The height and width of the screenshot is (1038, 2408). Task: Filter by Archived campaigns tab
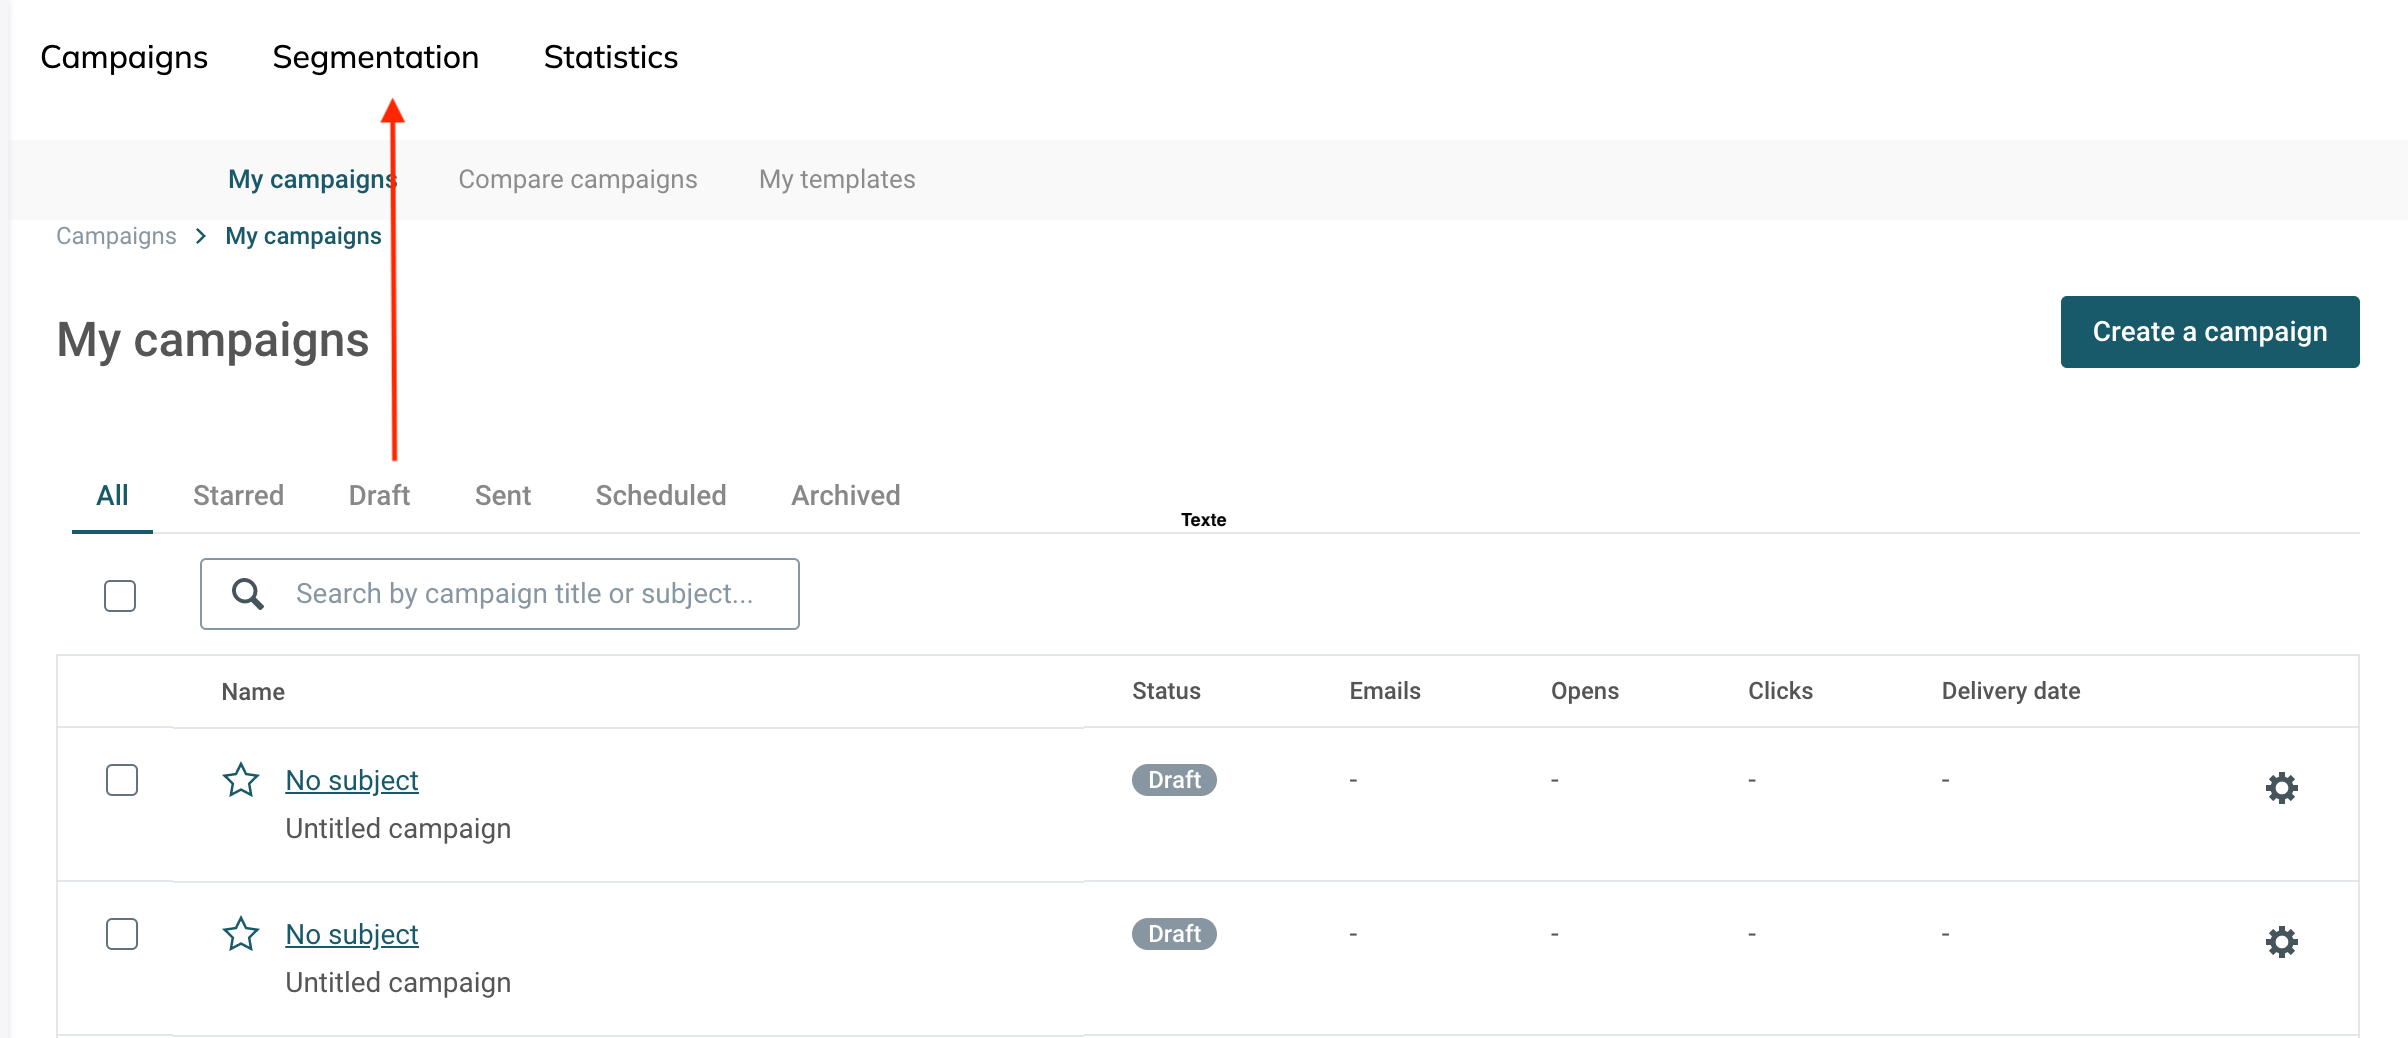tap(846, 495)
